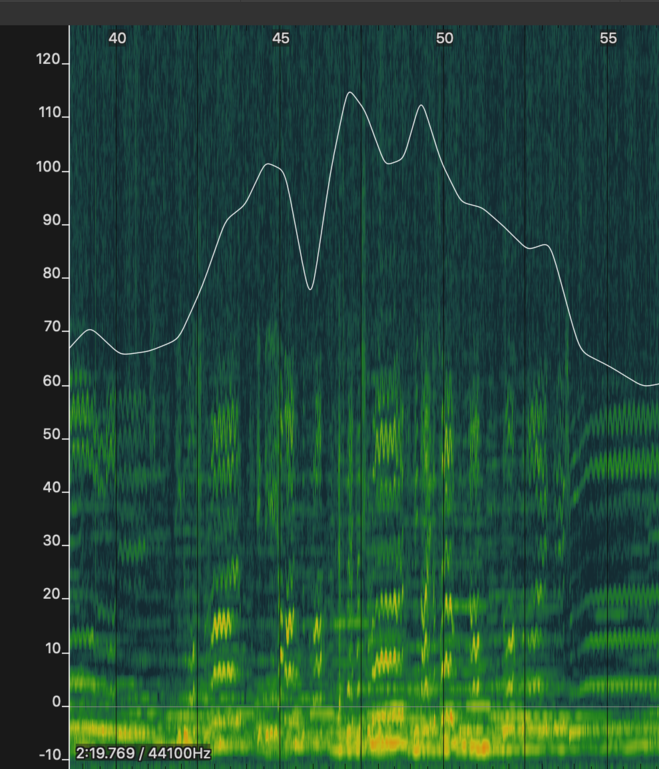659x769 pixels.
Task: Click the 110 tick on the vertical scale
Action: click(48, 115)
